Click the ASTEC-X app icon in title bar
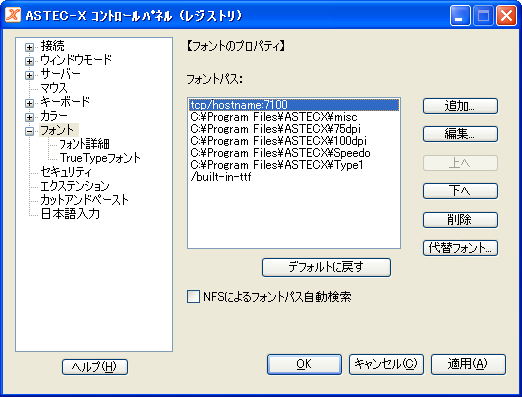 [x=13, y=15]
